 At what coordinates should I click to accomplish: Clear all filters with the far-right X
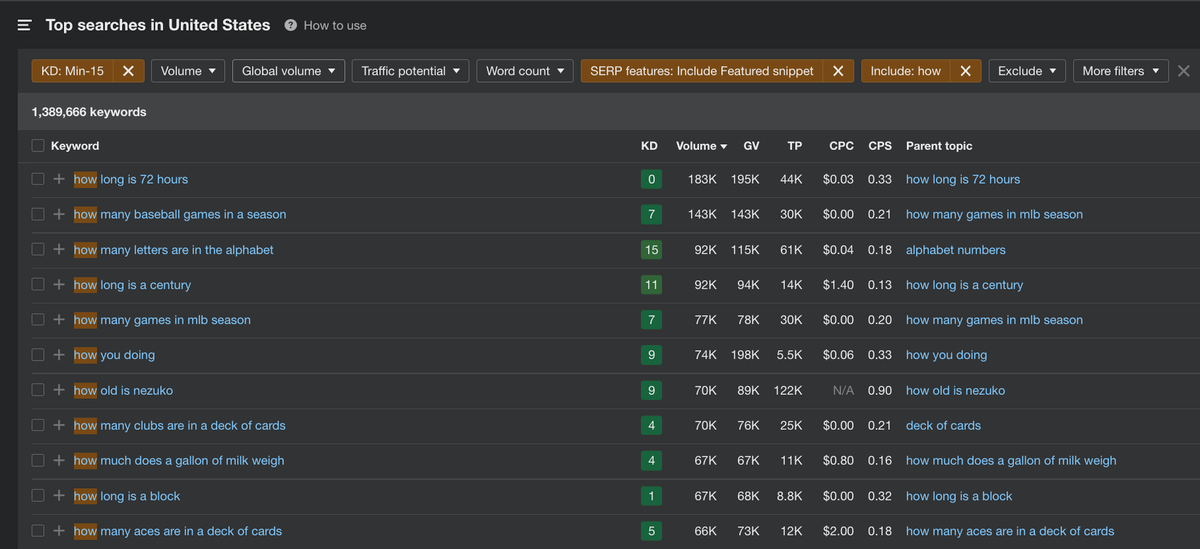pos(1184,71)
